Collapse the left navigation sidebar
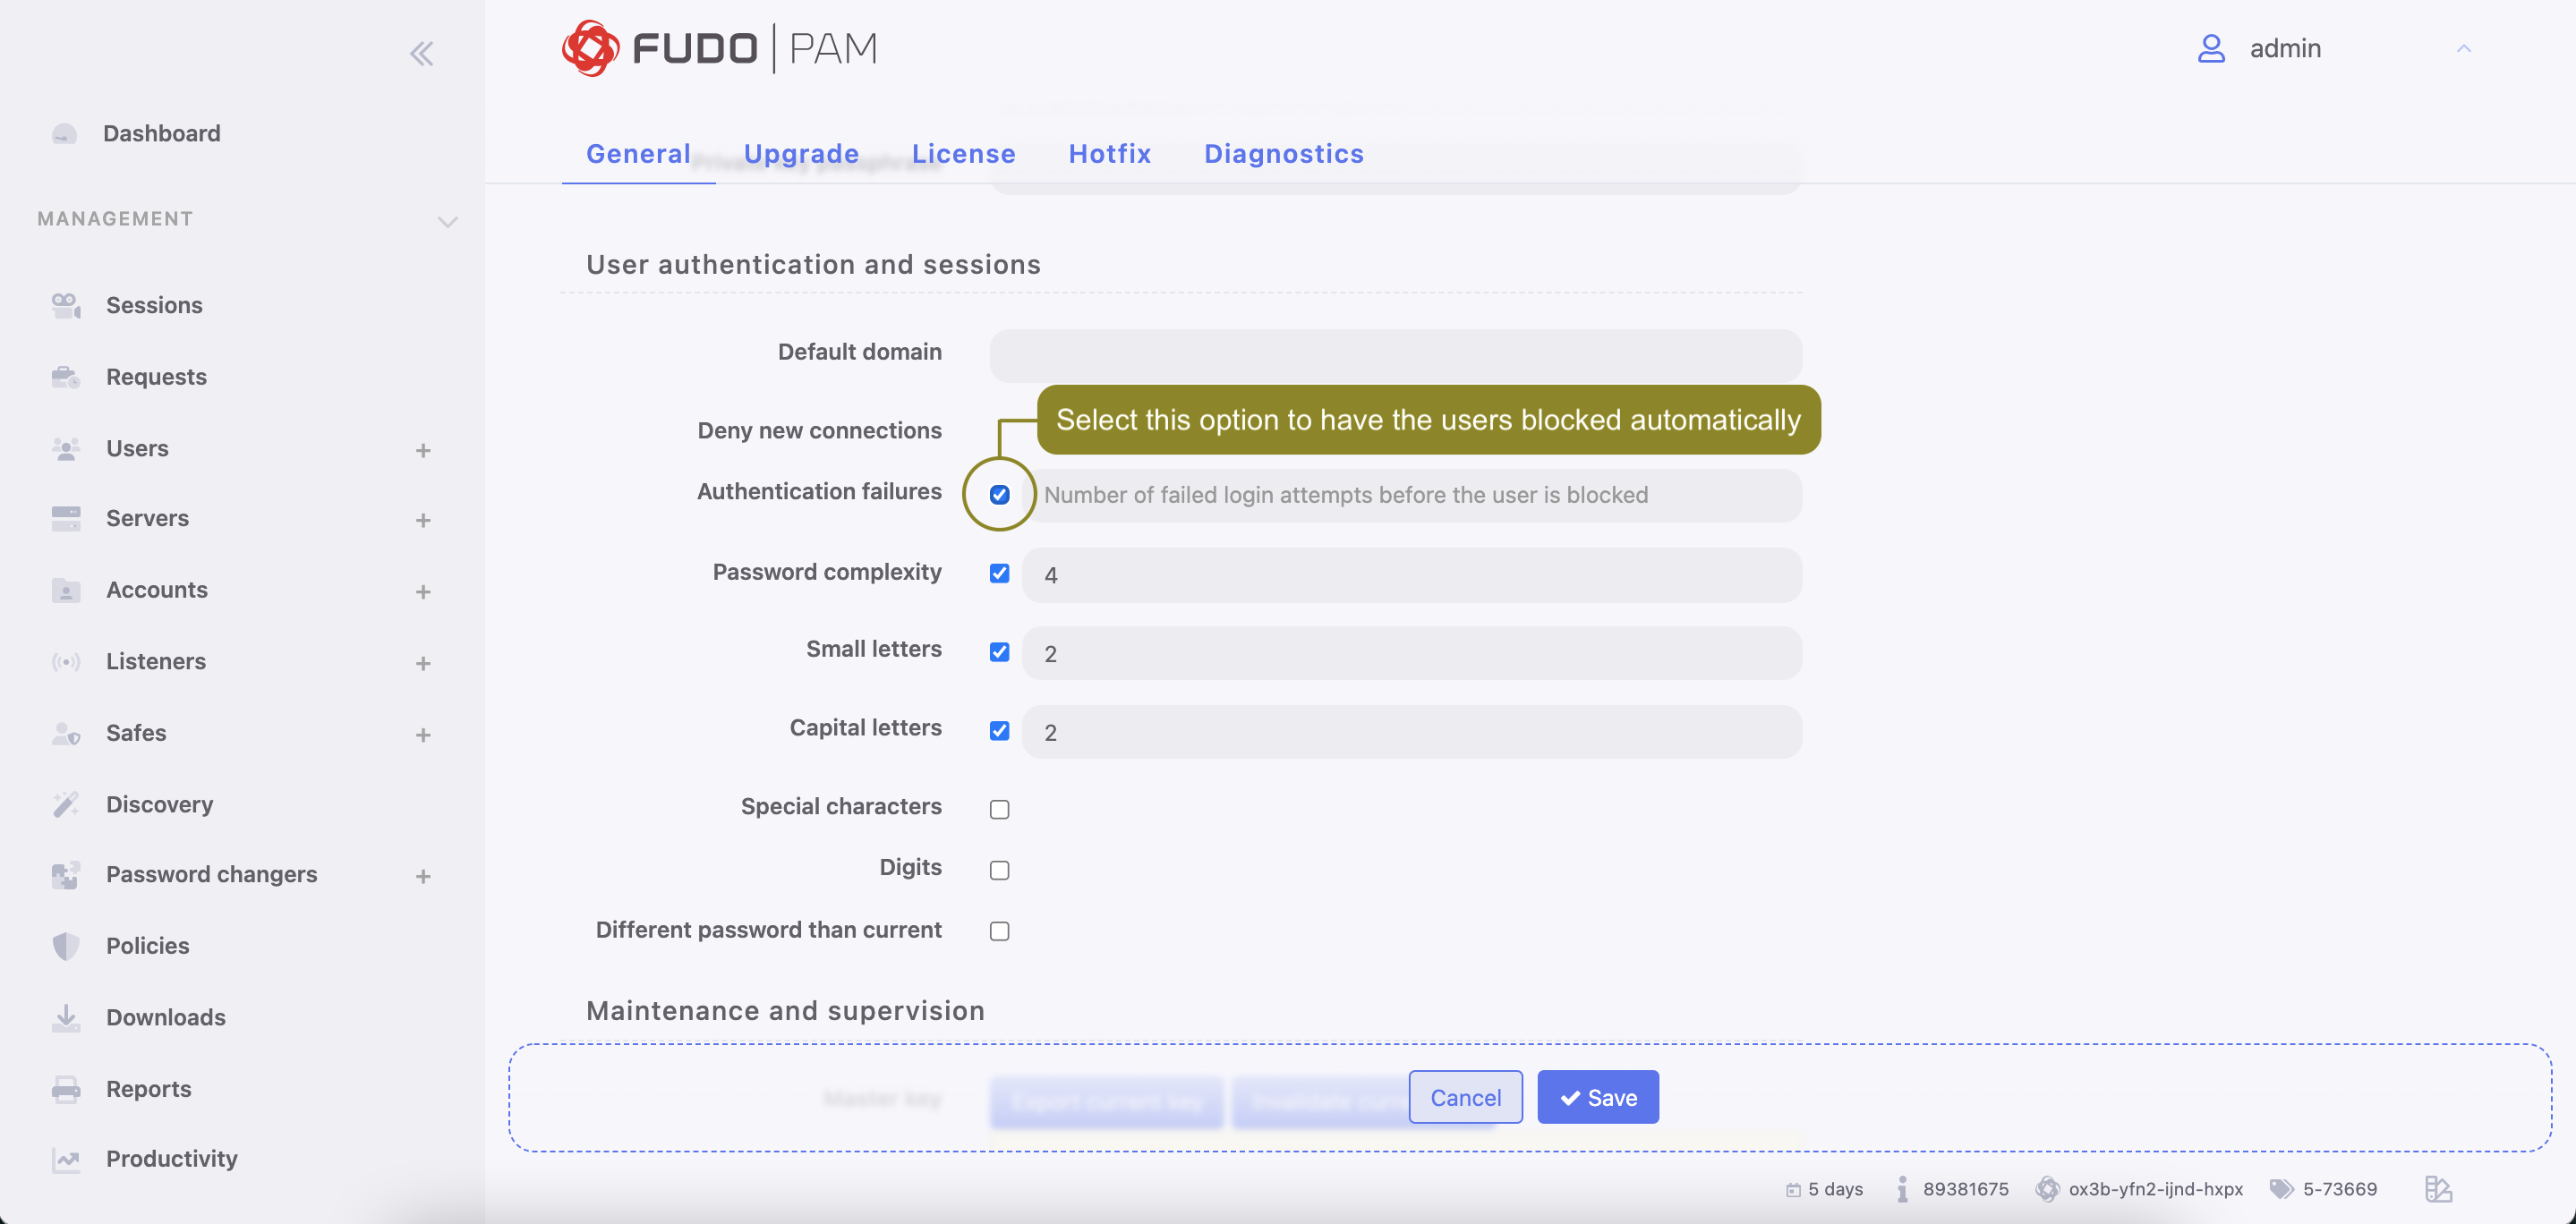 421,53
